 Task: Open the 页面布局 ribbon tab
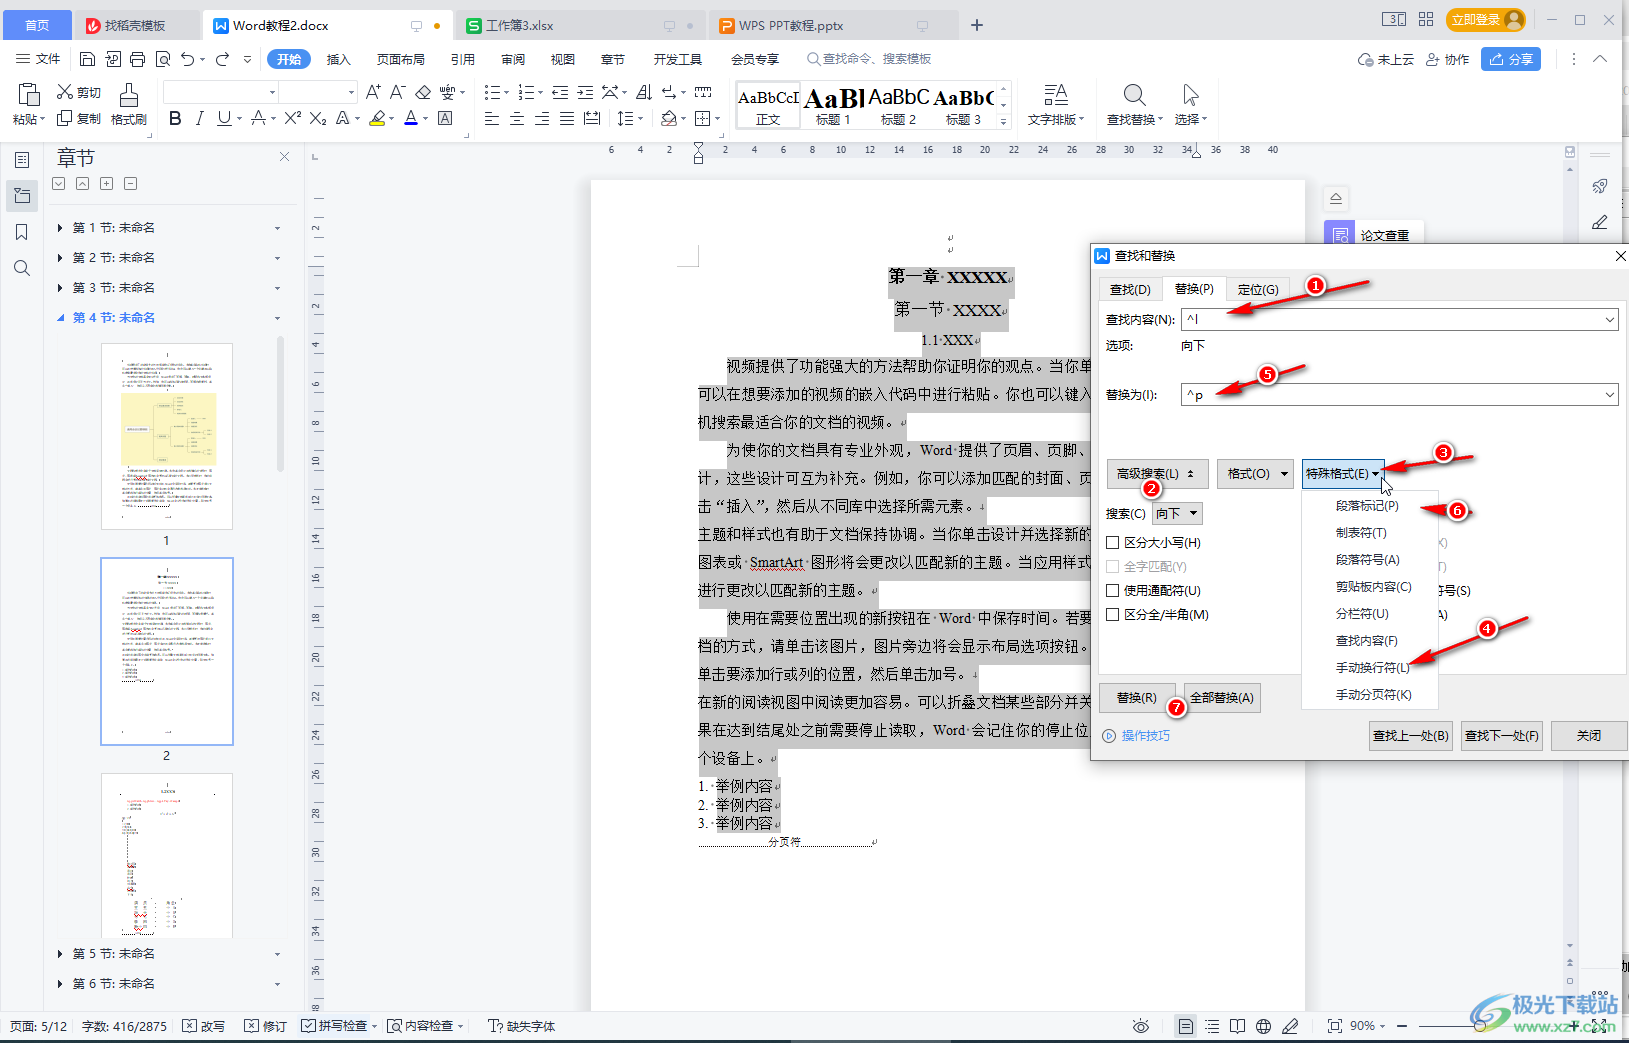(x=401, y=59)
